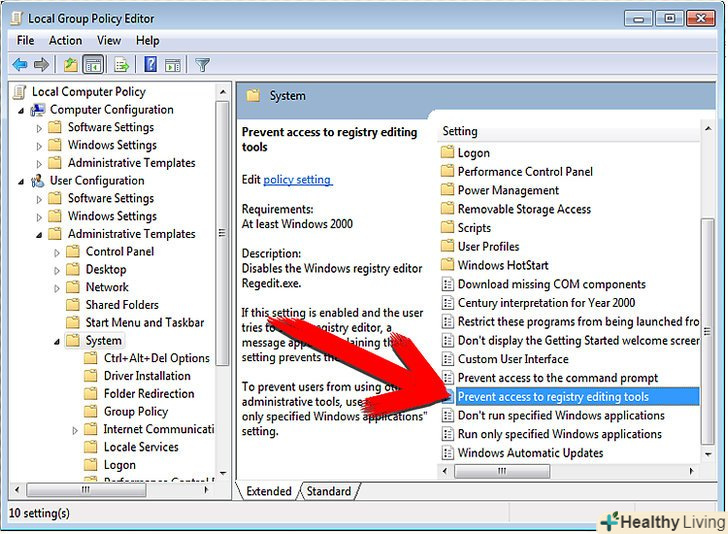The height and width of the screenshot is (534, 728).
Task: Click the settings list vertical scrollbar thumb
Action: click(708, 331)
